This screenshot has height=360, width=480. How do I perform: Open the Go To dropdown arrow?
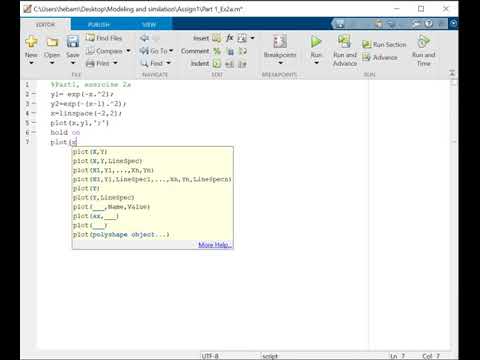click(x=171, y=51)
